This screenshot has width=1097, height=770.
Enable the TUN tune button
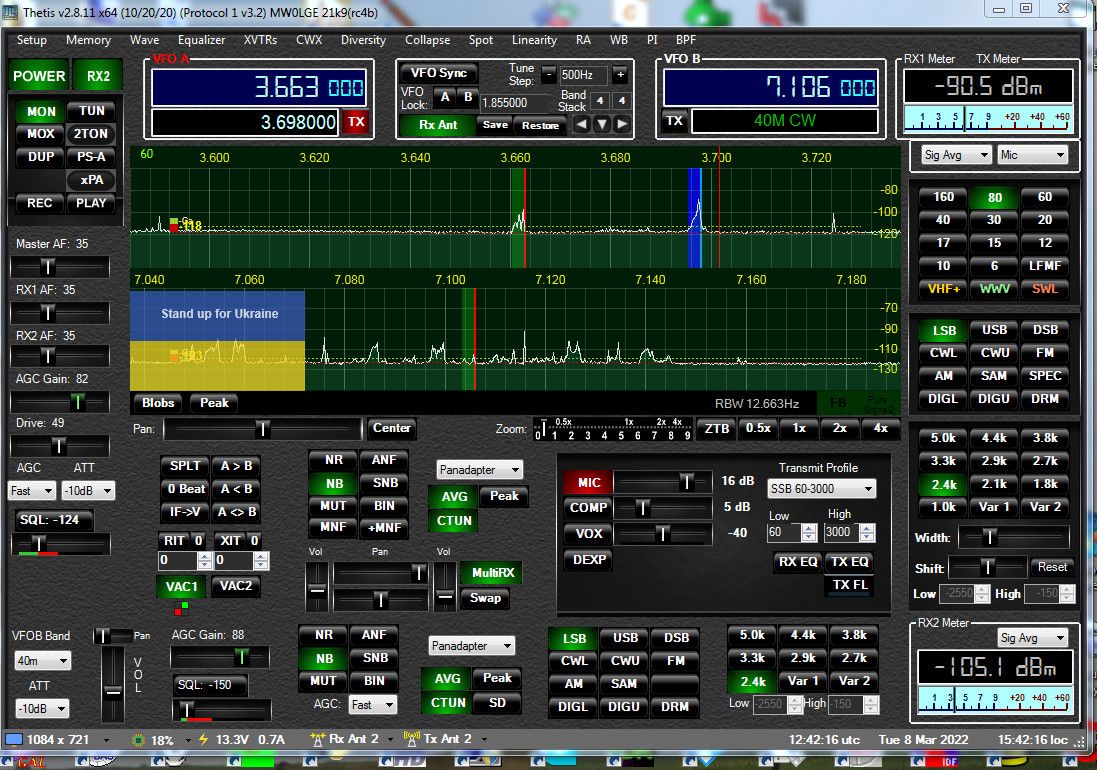point(92,111)
